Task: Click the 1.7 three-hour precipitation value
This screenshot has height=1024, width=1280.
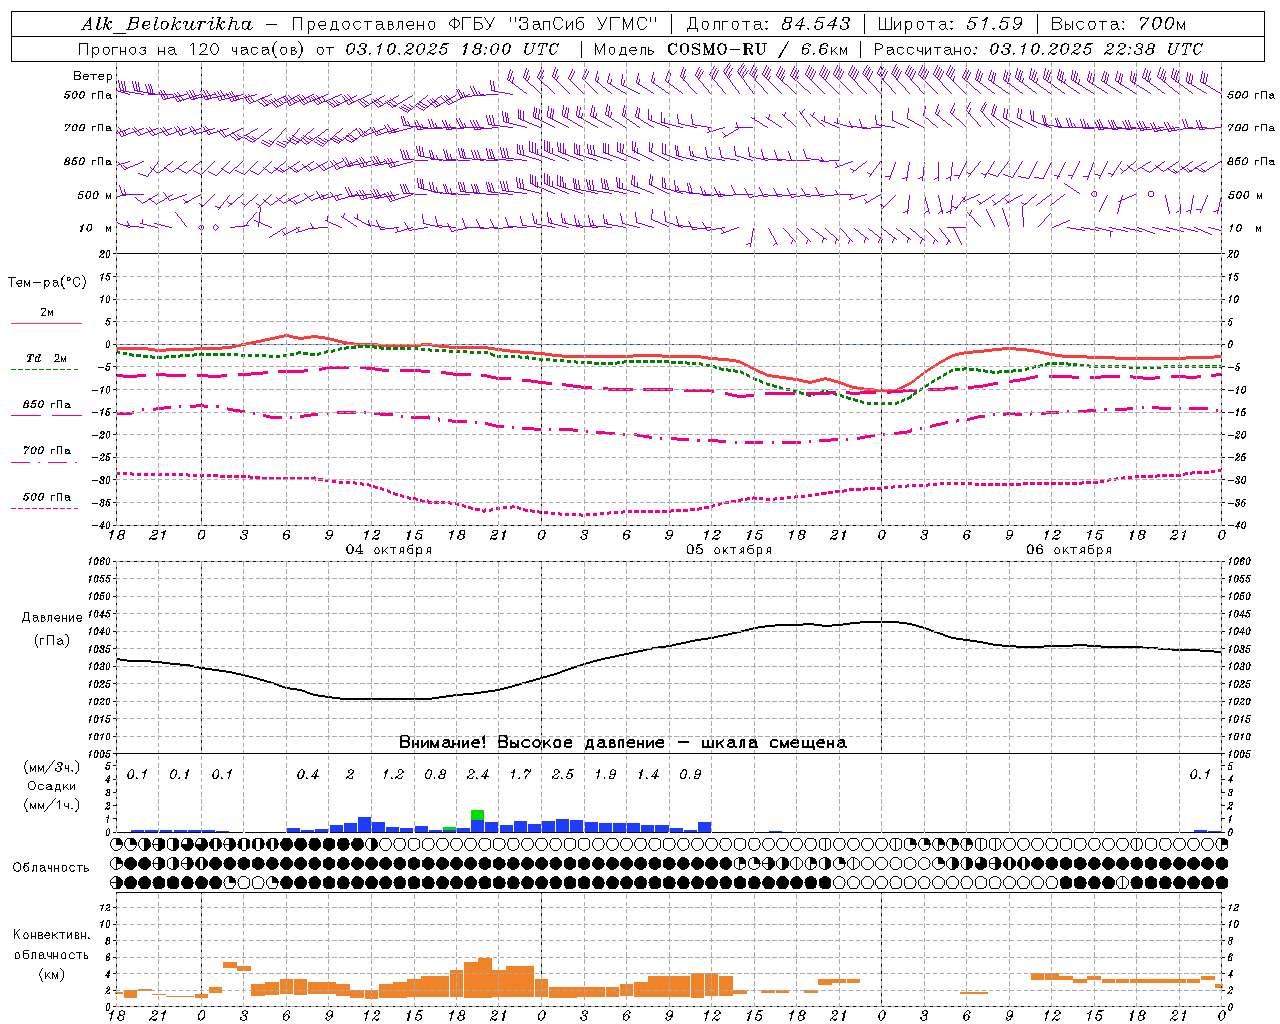Action: (520, 775)
